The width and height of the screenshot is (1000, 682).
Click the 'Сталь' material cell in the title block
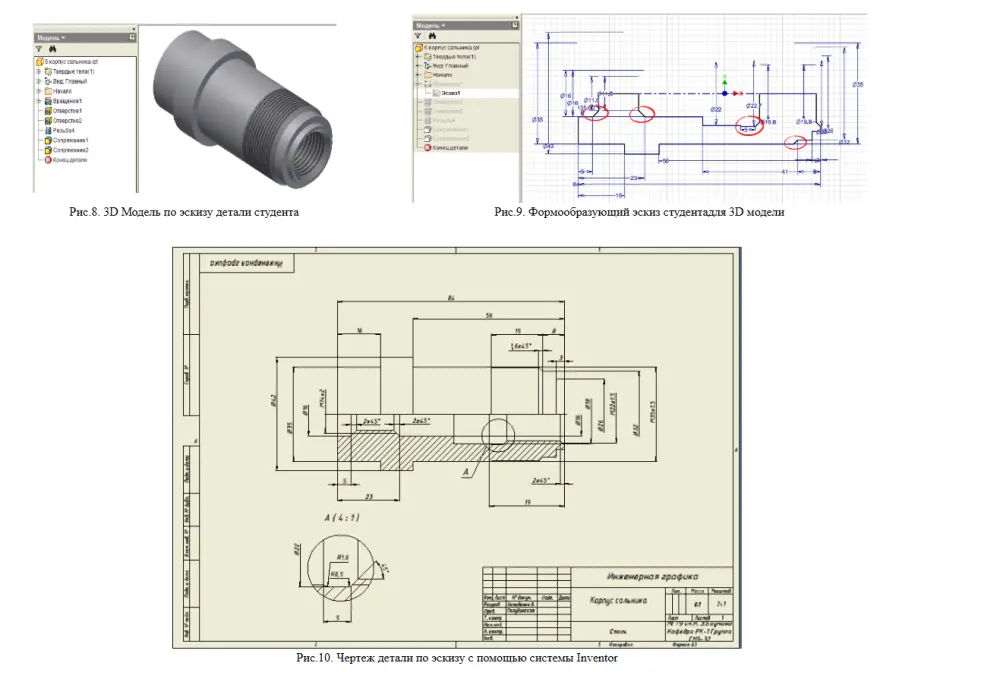coord(617,632)
